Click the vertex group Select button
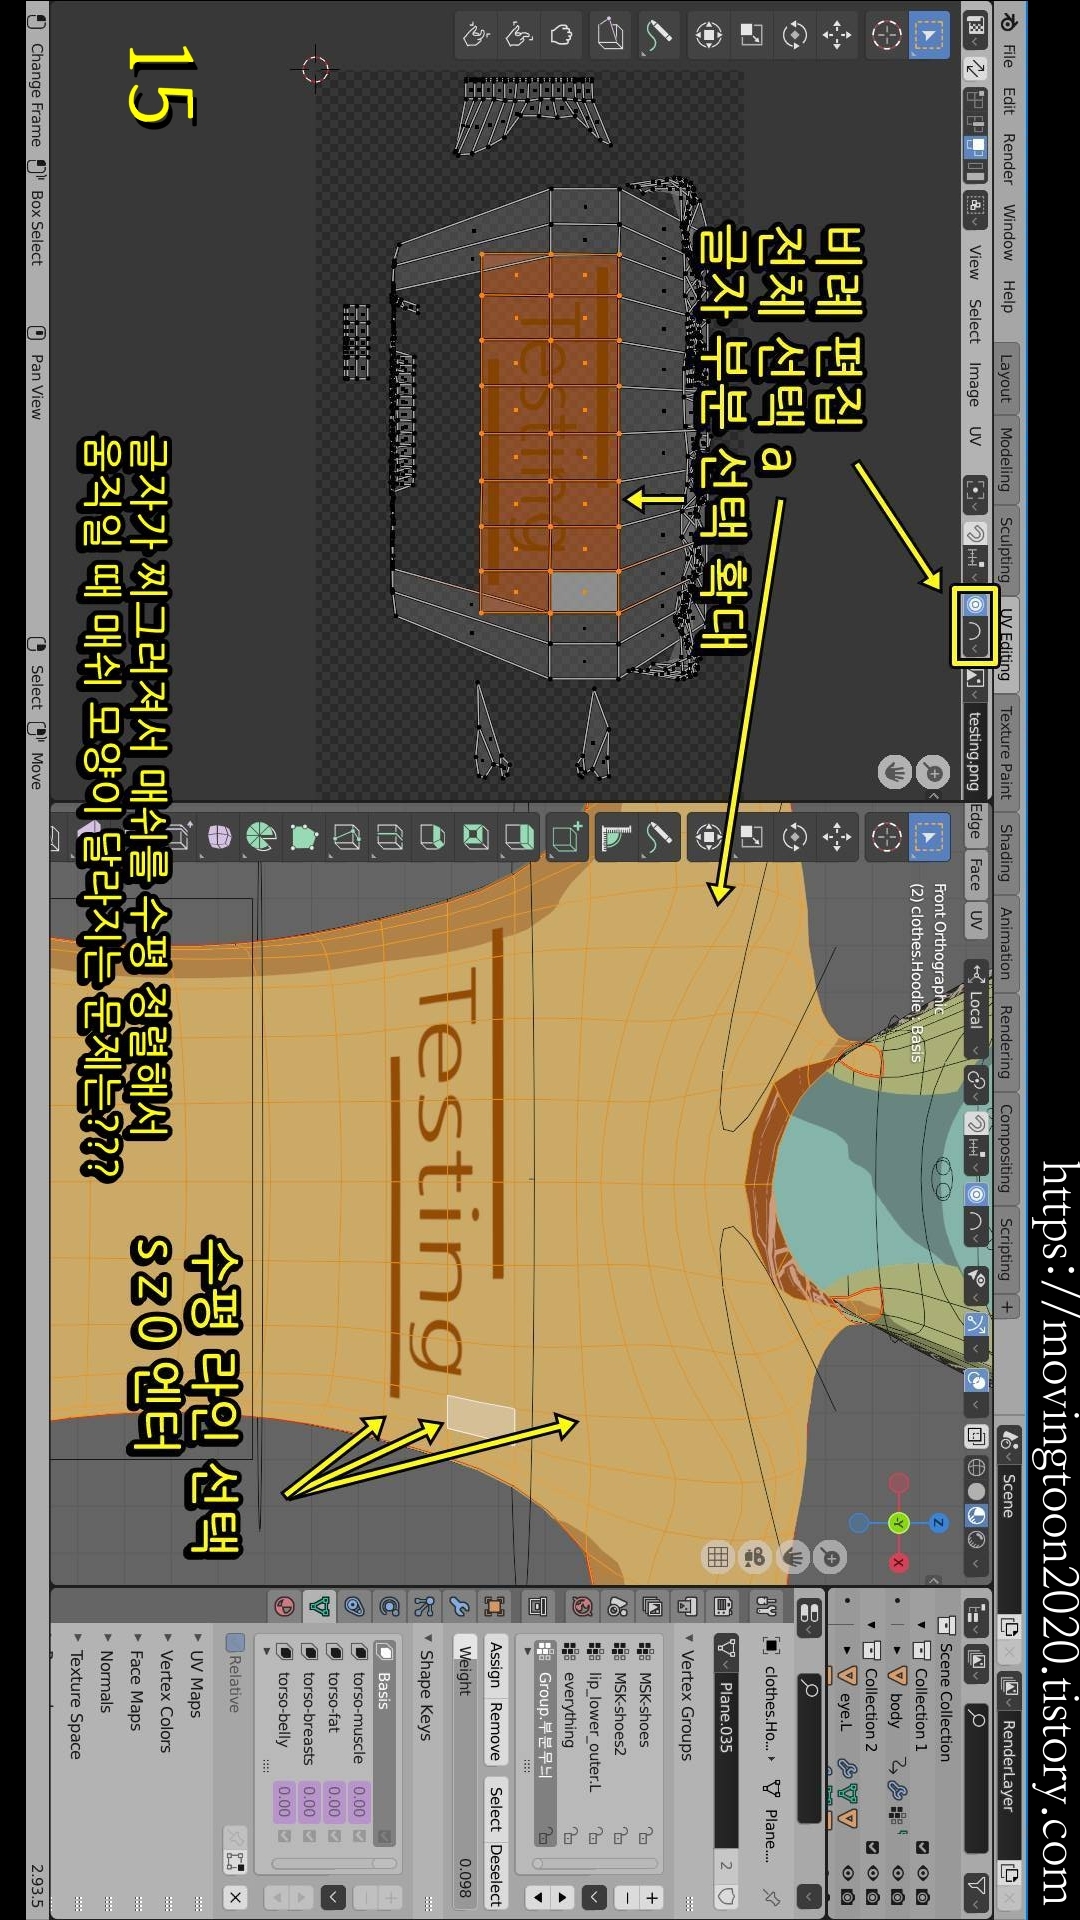This screenshot has height=1920, width=1080. (494, 1807)
